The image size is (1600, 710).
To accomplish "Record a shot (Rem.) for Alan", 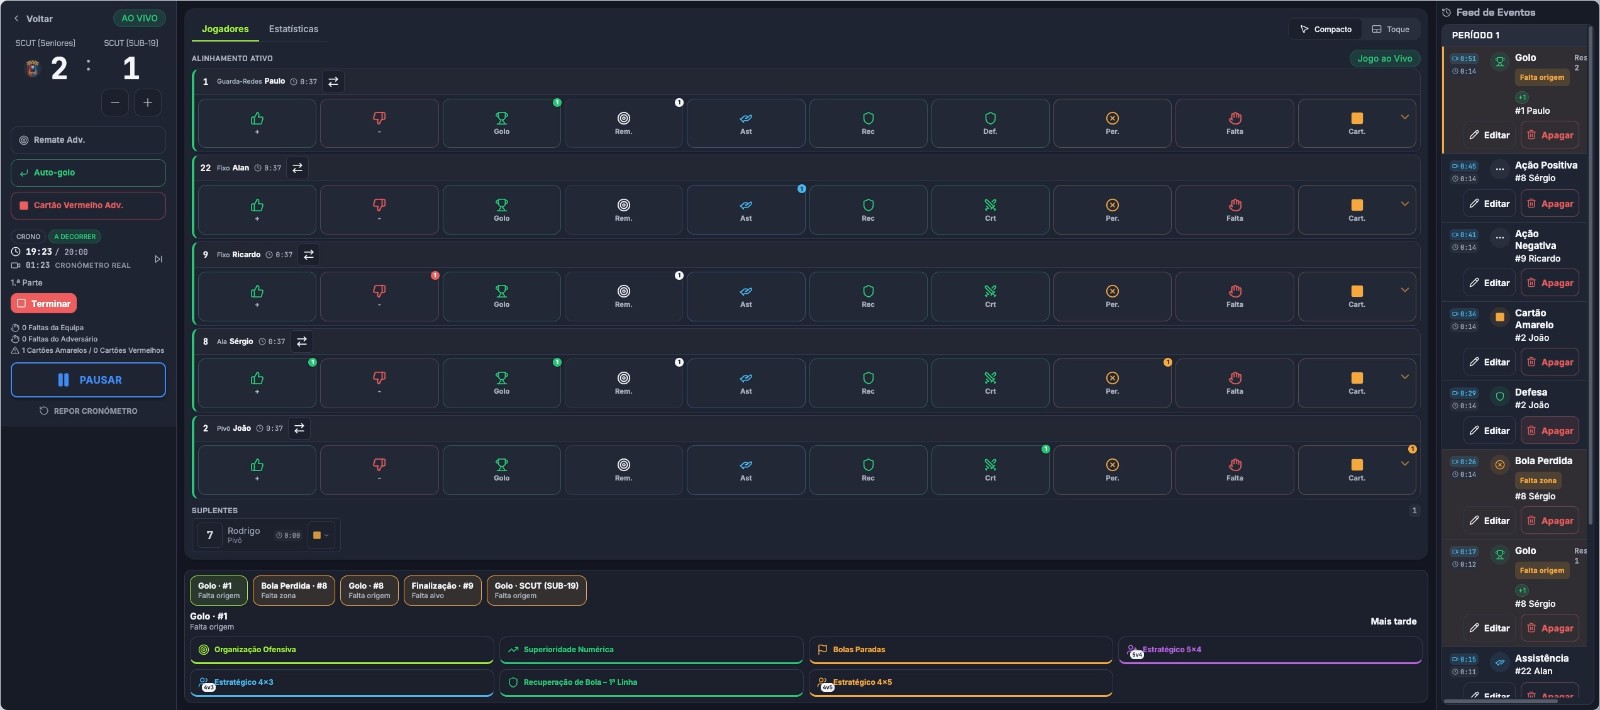I will click(623, 209).
